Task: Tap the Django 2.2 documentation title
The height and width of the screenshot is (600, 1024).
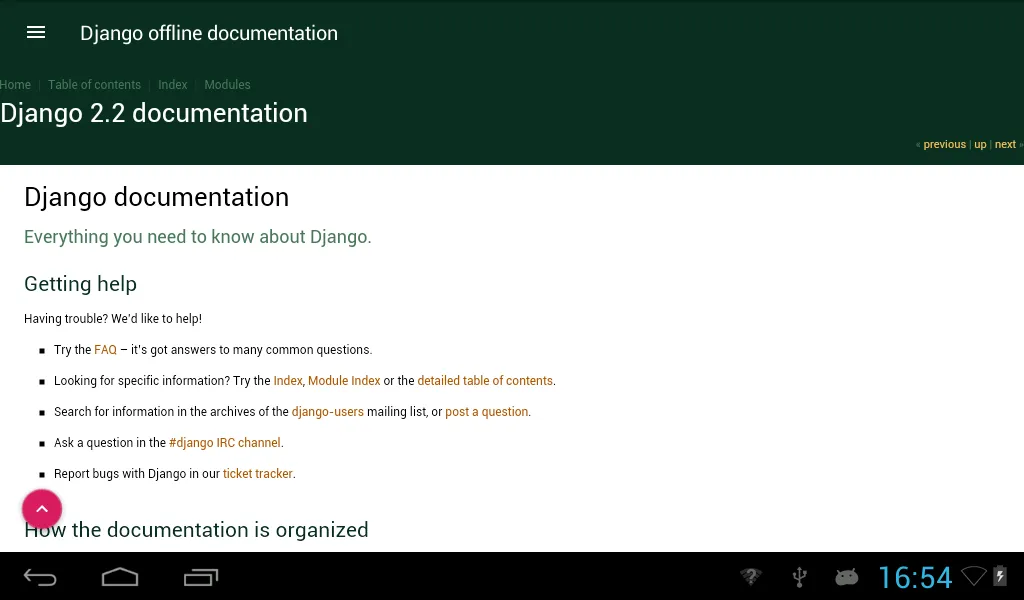Action: (153, 113)
